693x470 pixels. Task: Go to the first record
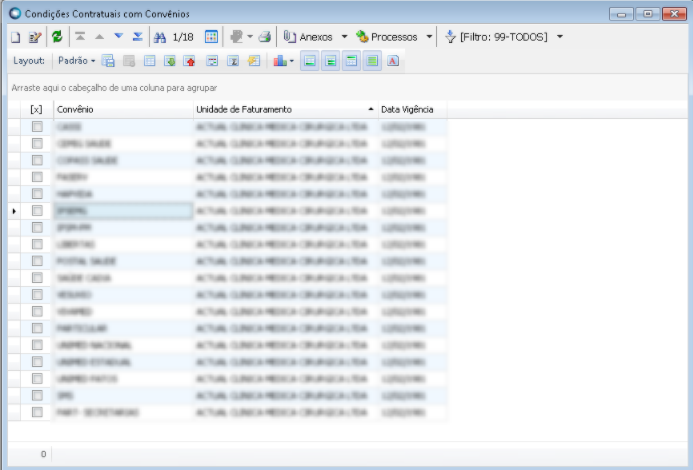click(x=80, y=37)
